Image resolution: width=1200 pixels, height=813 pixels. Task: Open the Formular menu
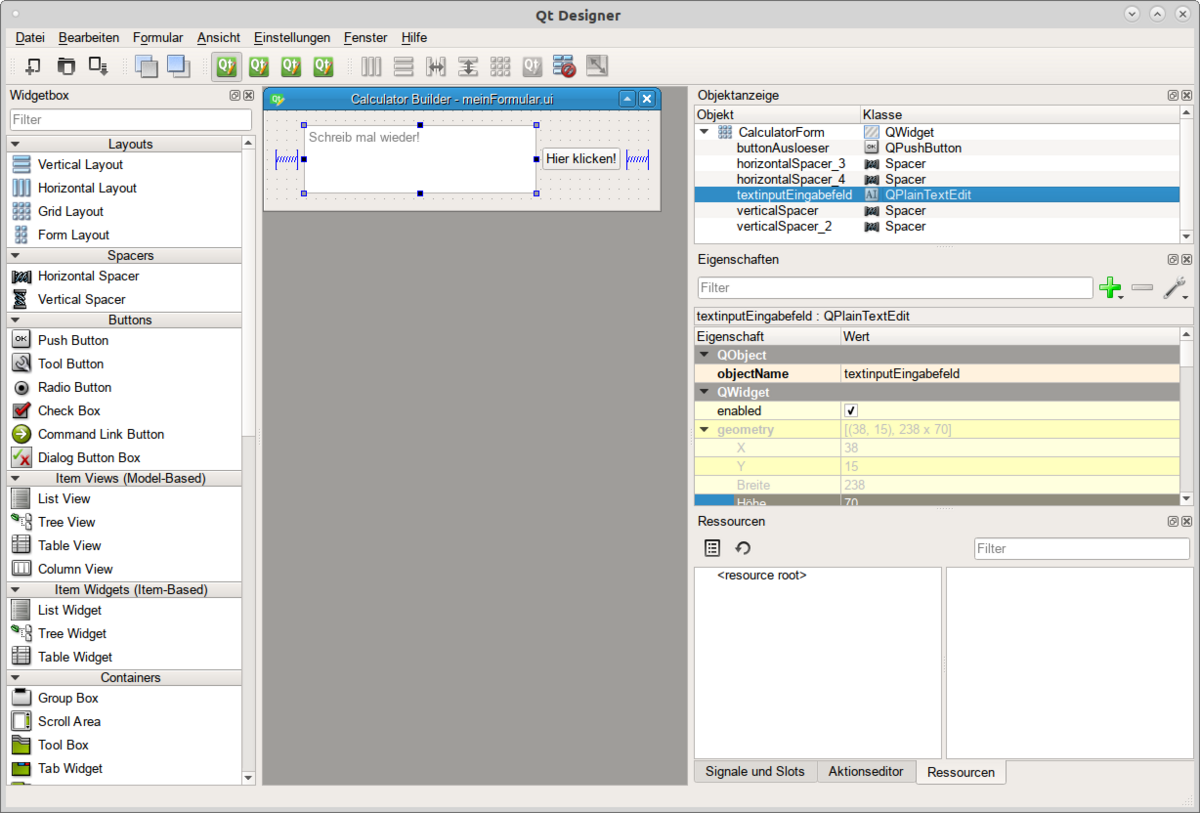pyautogui.click(x=158, y=37)
